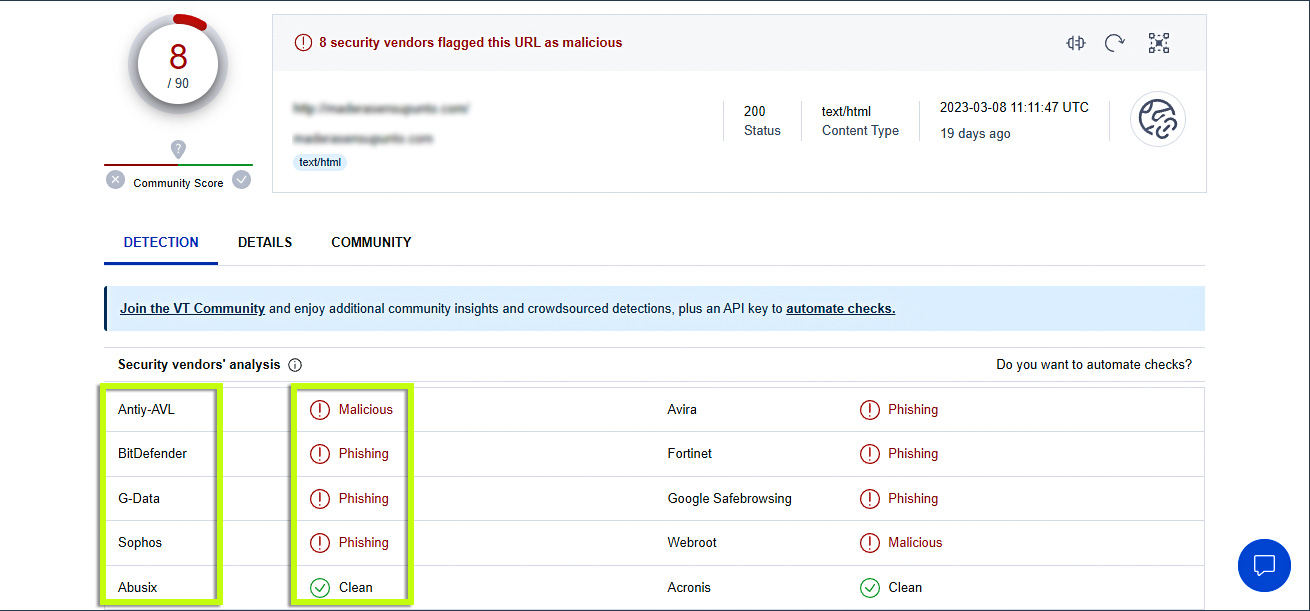Click Do you want to automate checks?
Image resolution: width=1310 pixels, height=611 pixels.
tap(1094, 365)
